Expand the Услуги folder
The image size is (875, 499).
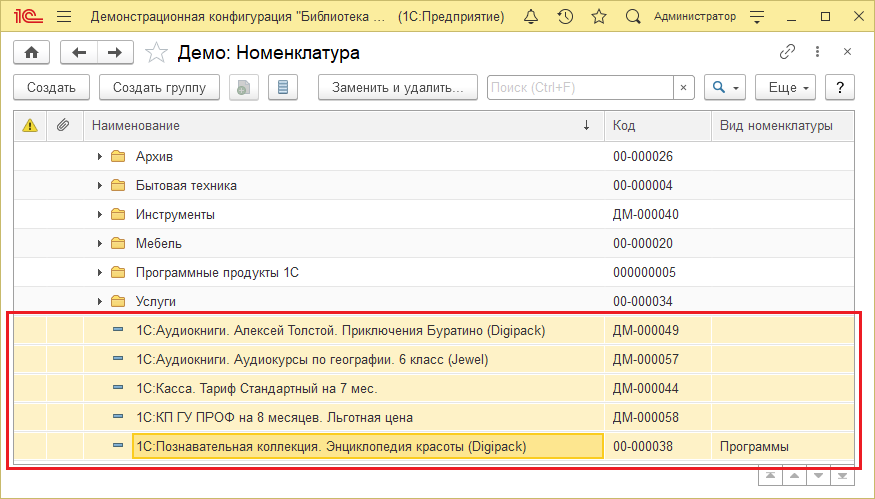[99, 301]
